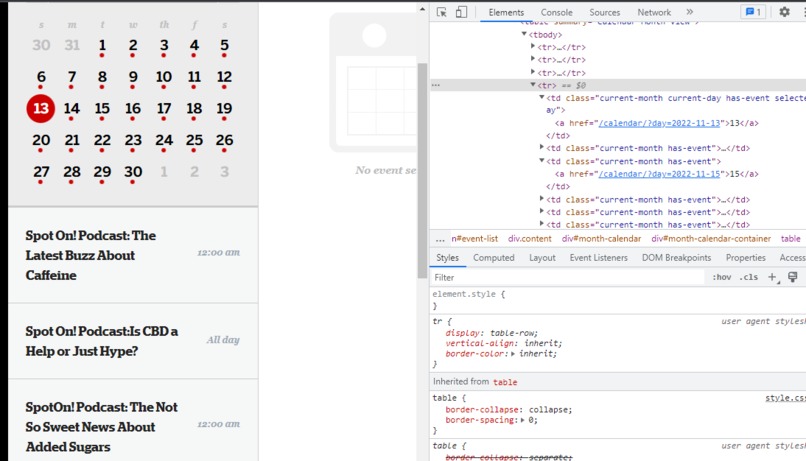Open the CBD Help or Just Hype event
The image size is (806, 461).
[102, 341]
